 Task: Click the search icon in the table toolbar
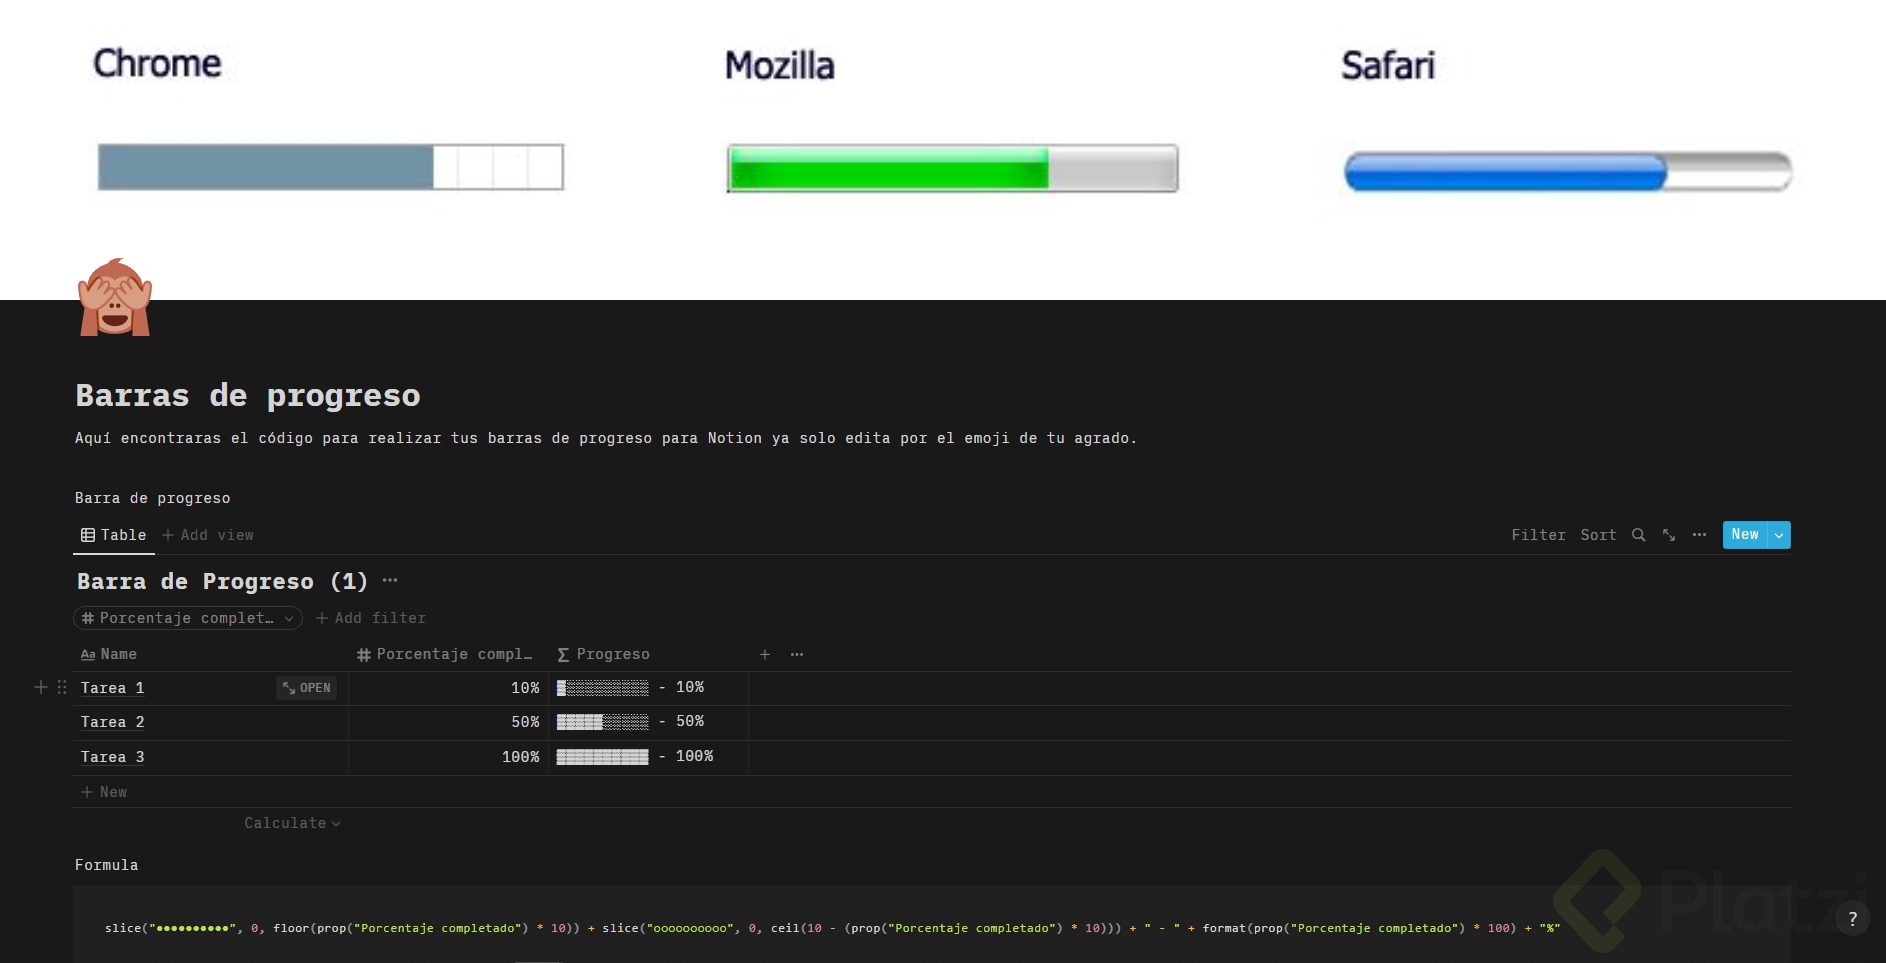1638,535
